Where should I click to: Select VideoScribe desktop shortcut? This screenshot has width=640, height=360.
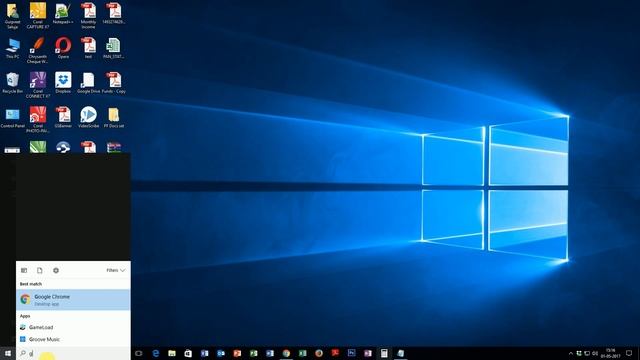coord(89,117)
